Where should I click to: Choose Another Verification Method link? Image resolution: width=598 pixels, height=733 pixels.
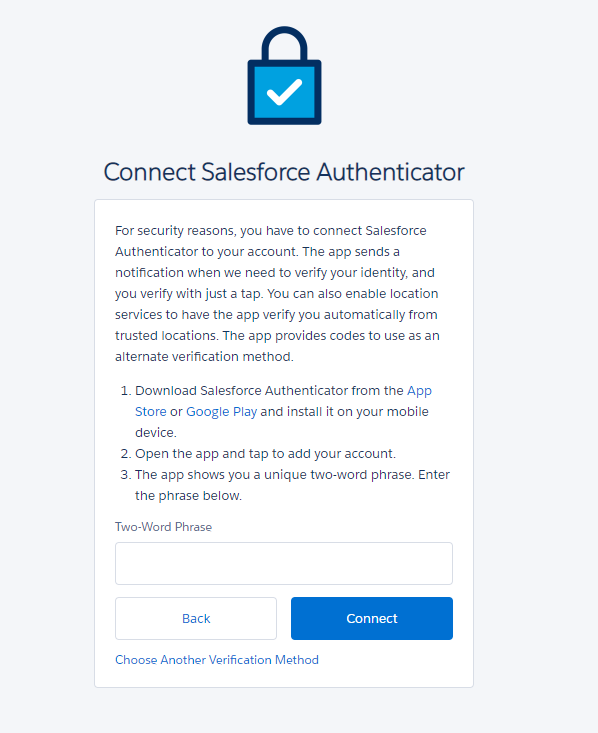217,660
